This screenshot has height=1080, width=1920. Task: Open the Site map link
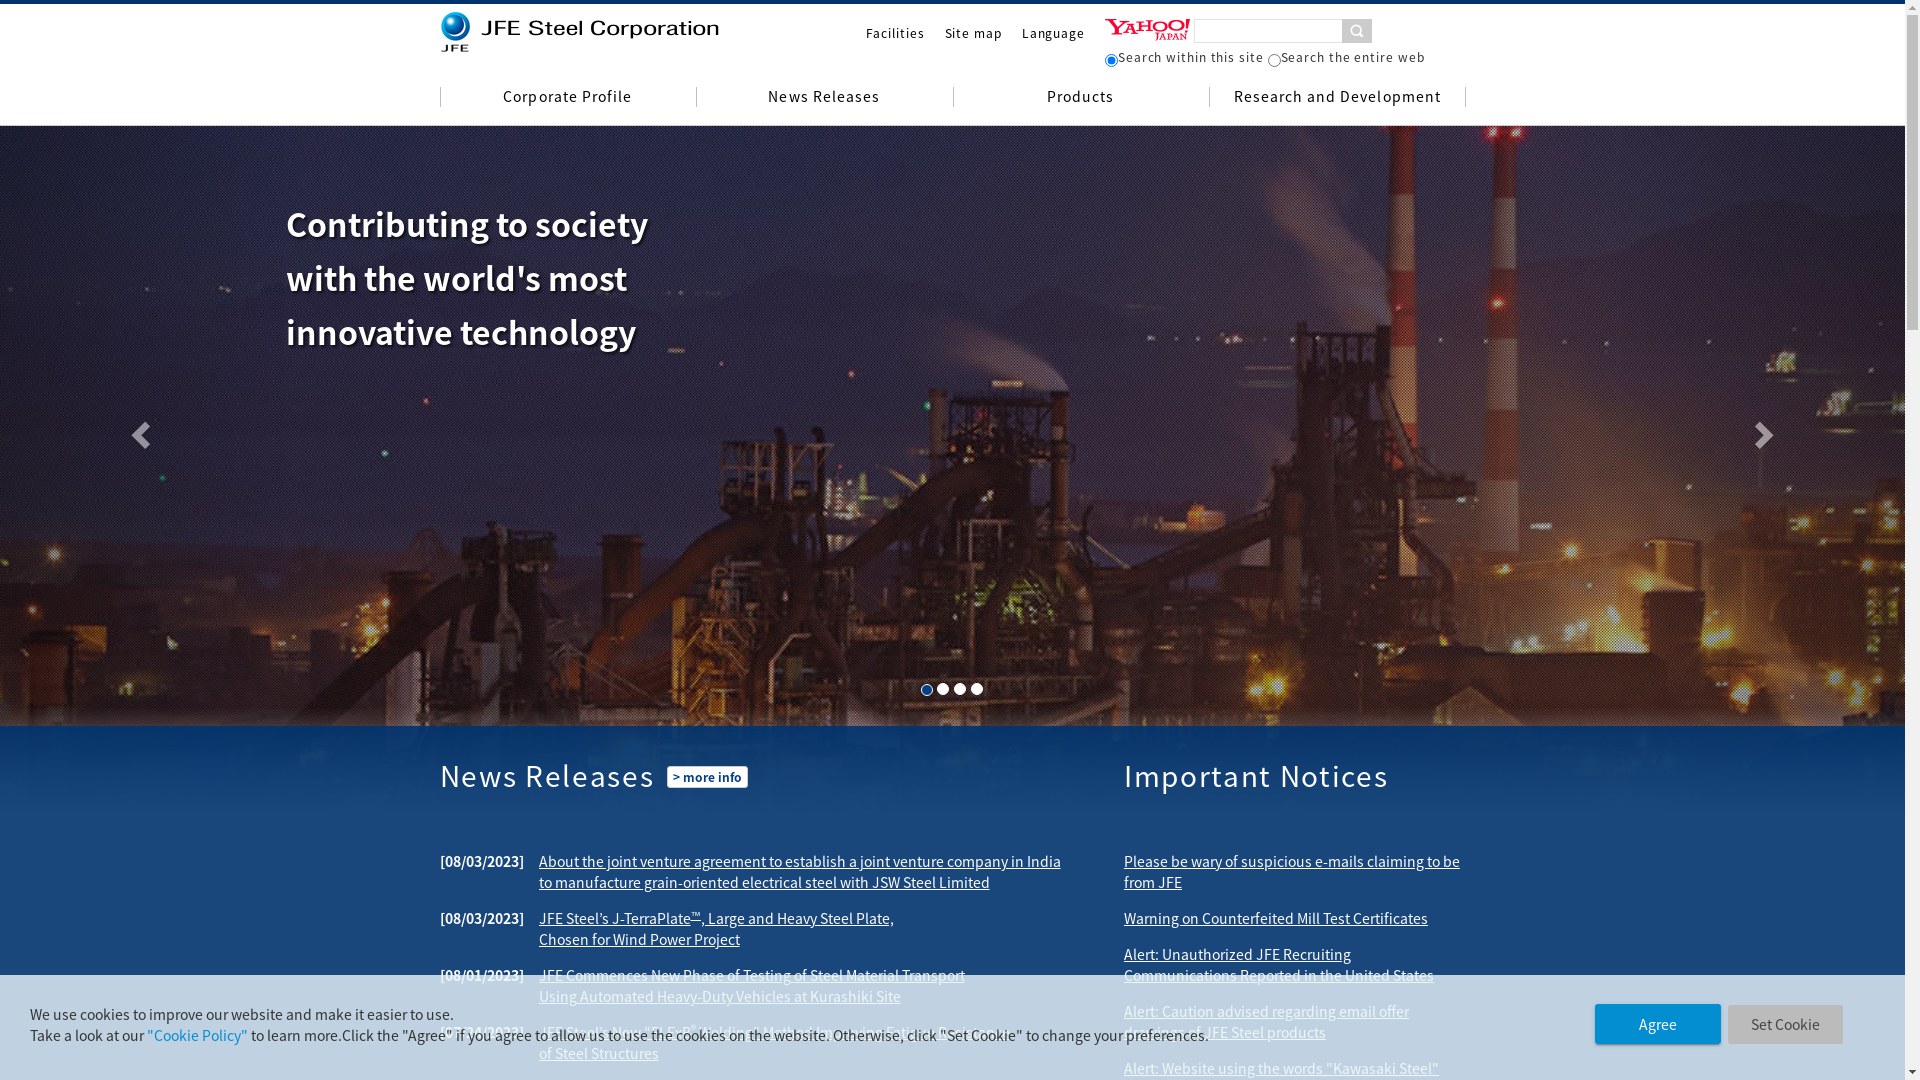point(973,33)
